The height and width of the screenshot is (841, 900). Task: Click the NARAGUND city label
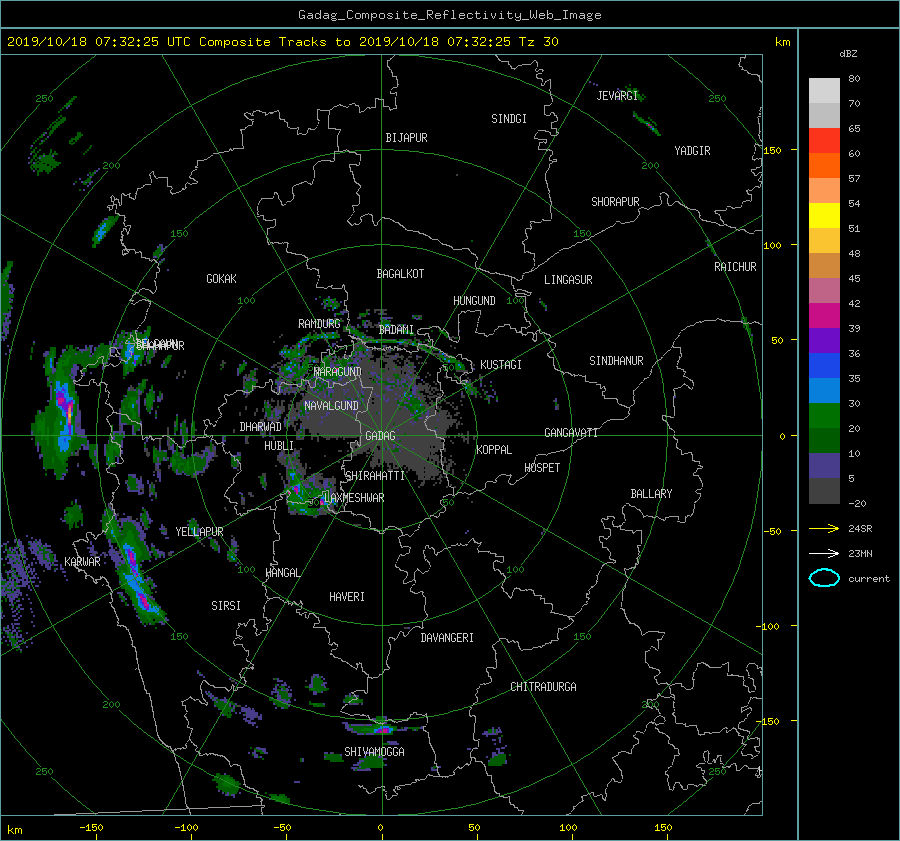[x=338, y=372]
